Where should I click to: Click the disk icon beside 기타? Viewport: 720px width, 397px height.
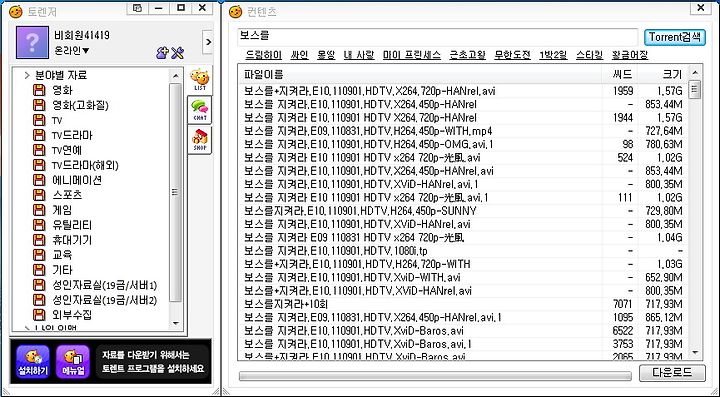coord(39,270)
